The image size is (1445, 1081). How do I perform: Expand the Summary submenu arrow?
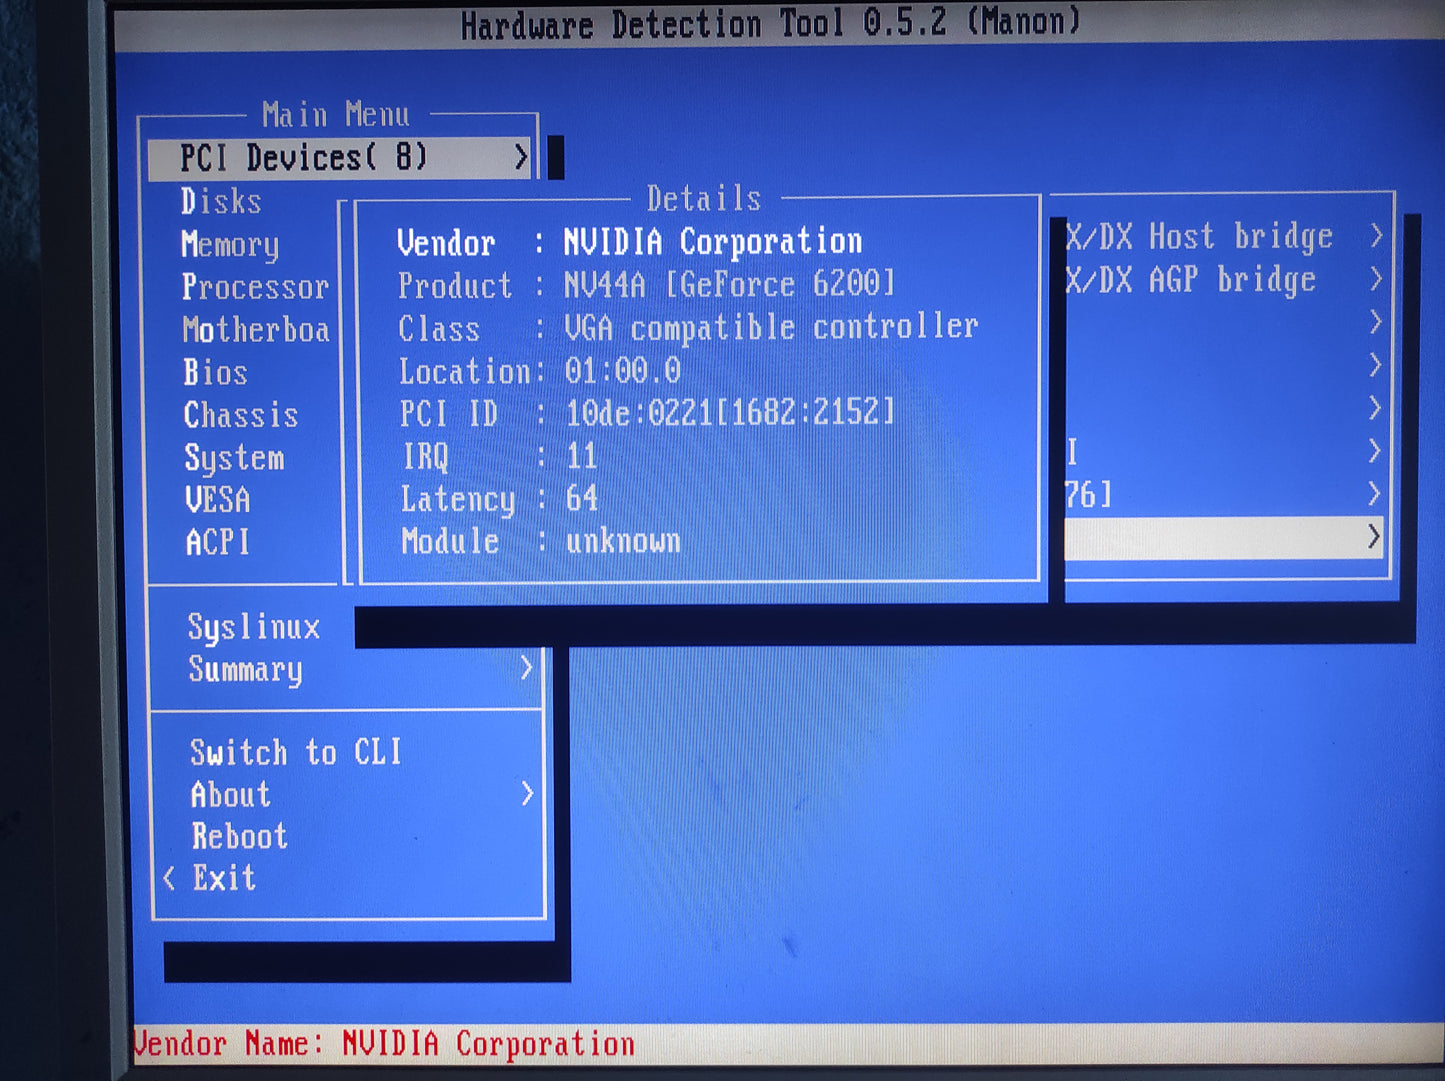pos(526,668)
